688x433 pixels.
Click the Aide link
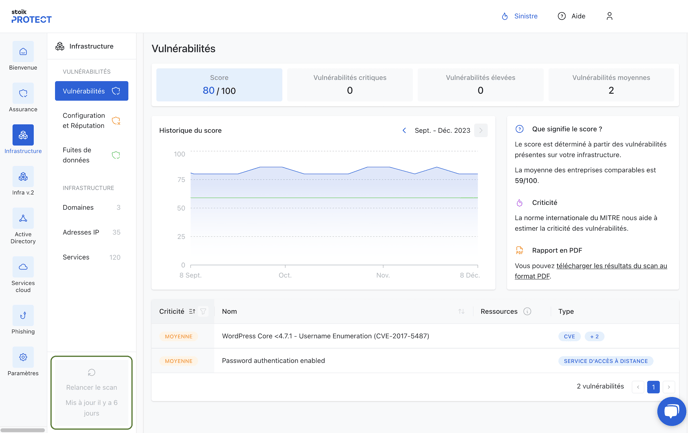pyautogui.click(x=578, y=16)
